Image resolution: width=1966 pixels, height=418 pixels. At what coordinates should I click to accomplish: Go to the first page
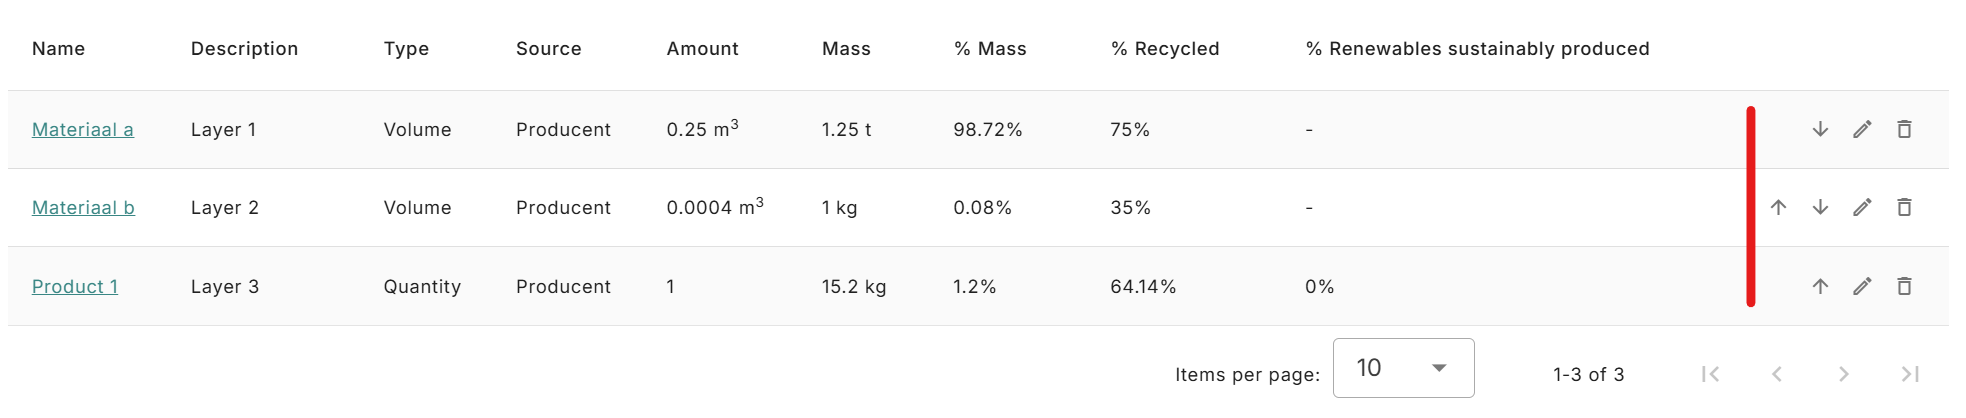pyautogui.click(x=1710, y=374)
